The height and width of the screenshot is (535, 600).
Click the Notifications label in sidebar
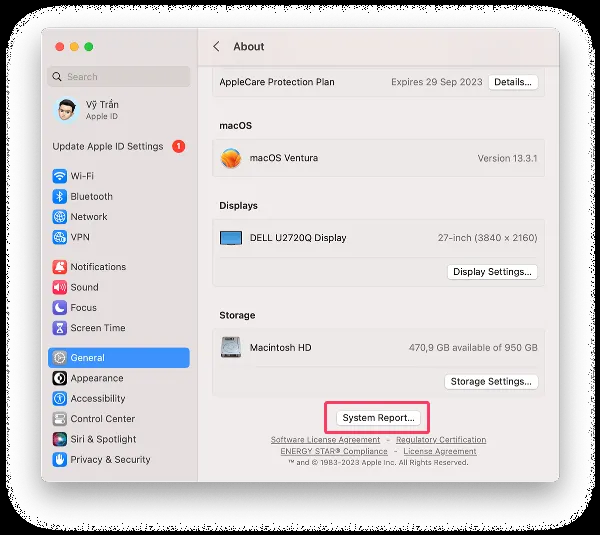[x=98, y=267]
